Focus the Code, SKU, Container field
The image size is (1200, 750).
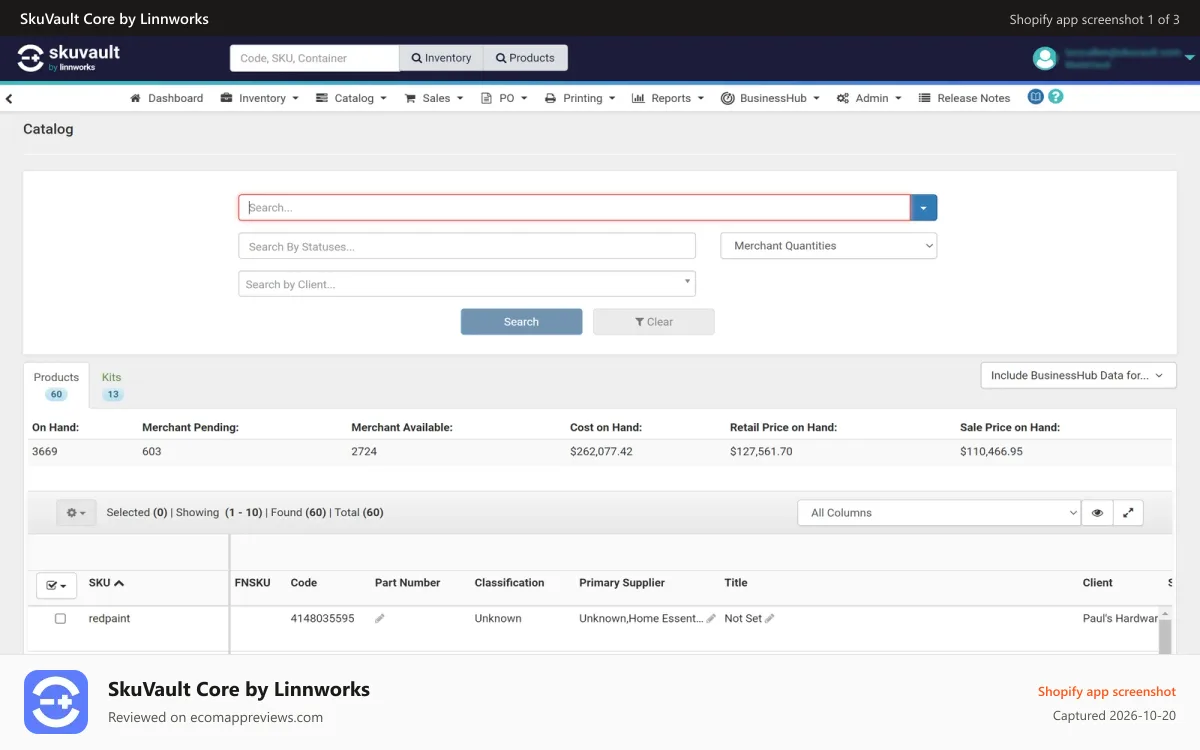coord(315,58)
